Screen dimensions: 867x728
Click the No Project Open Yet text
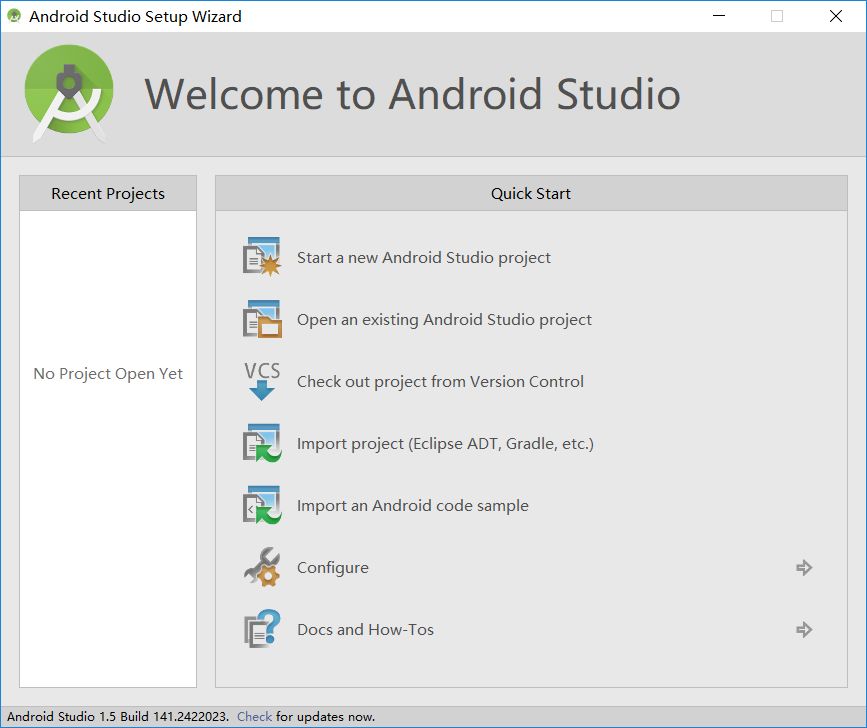coord(108,374)
